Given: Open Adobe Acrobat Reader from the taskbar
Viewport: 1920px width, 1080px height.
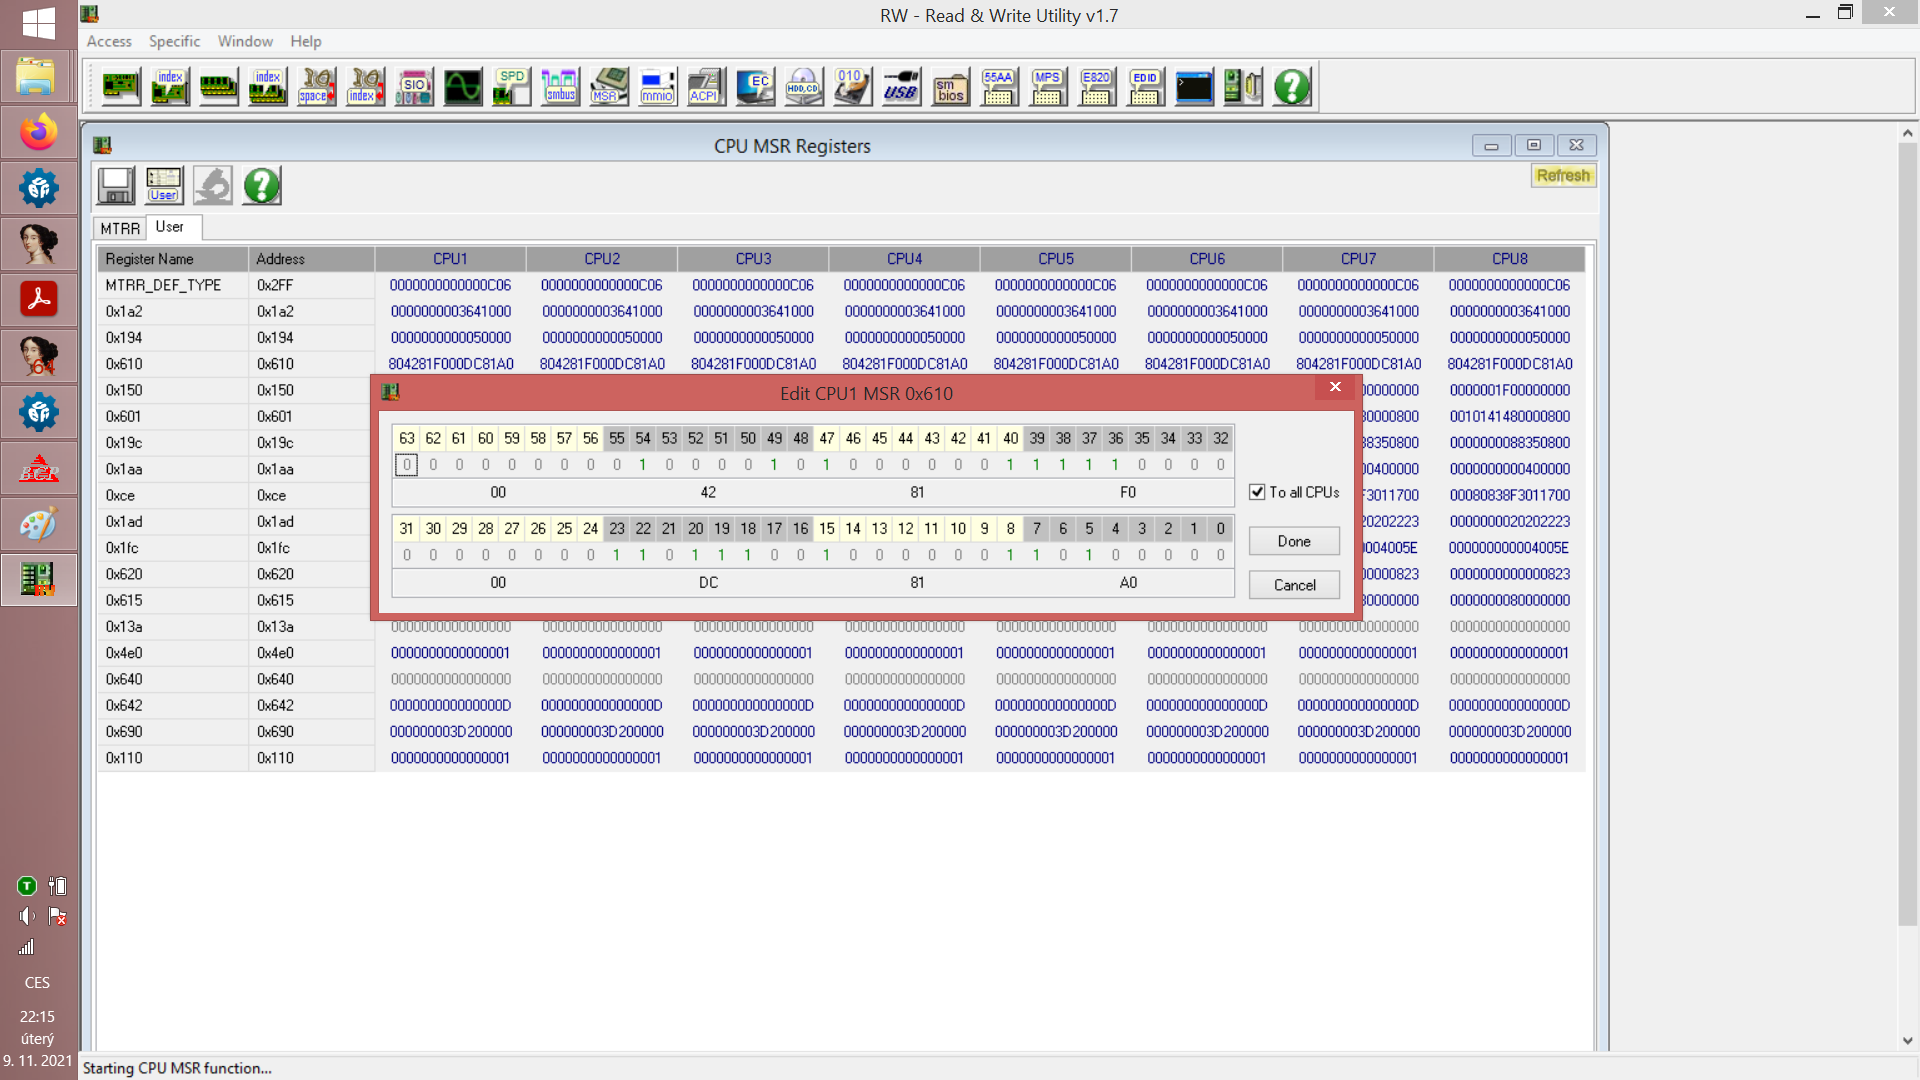Looking at the screenshot, I should click(x=39, y=300).
